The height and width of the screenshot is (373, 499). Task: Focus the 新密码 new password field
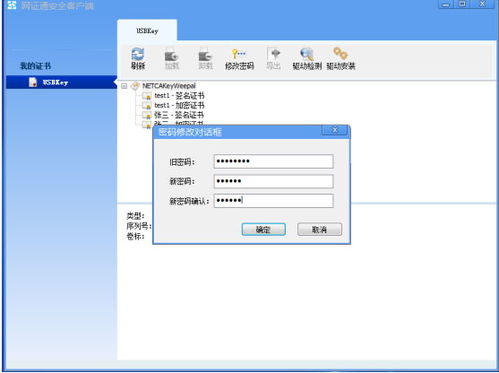[x=273, y=181]
